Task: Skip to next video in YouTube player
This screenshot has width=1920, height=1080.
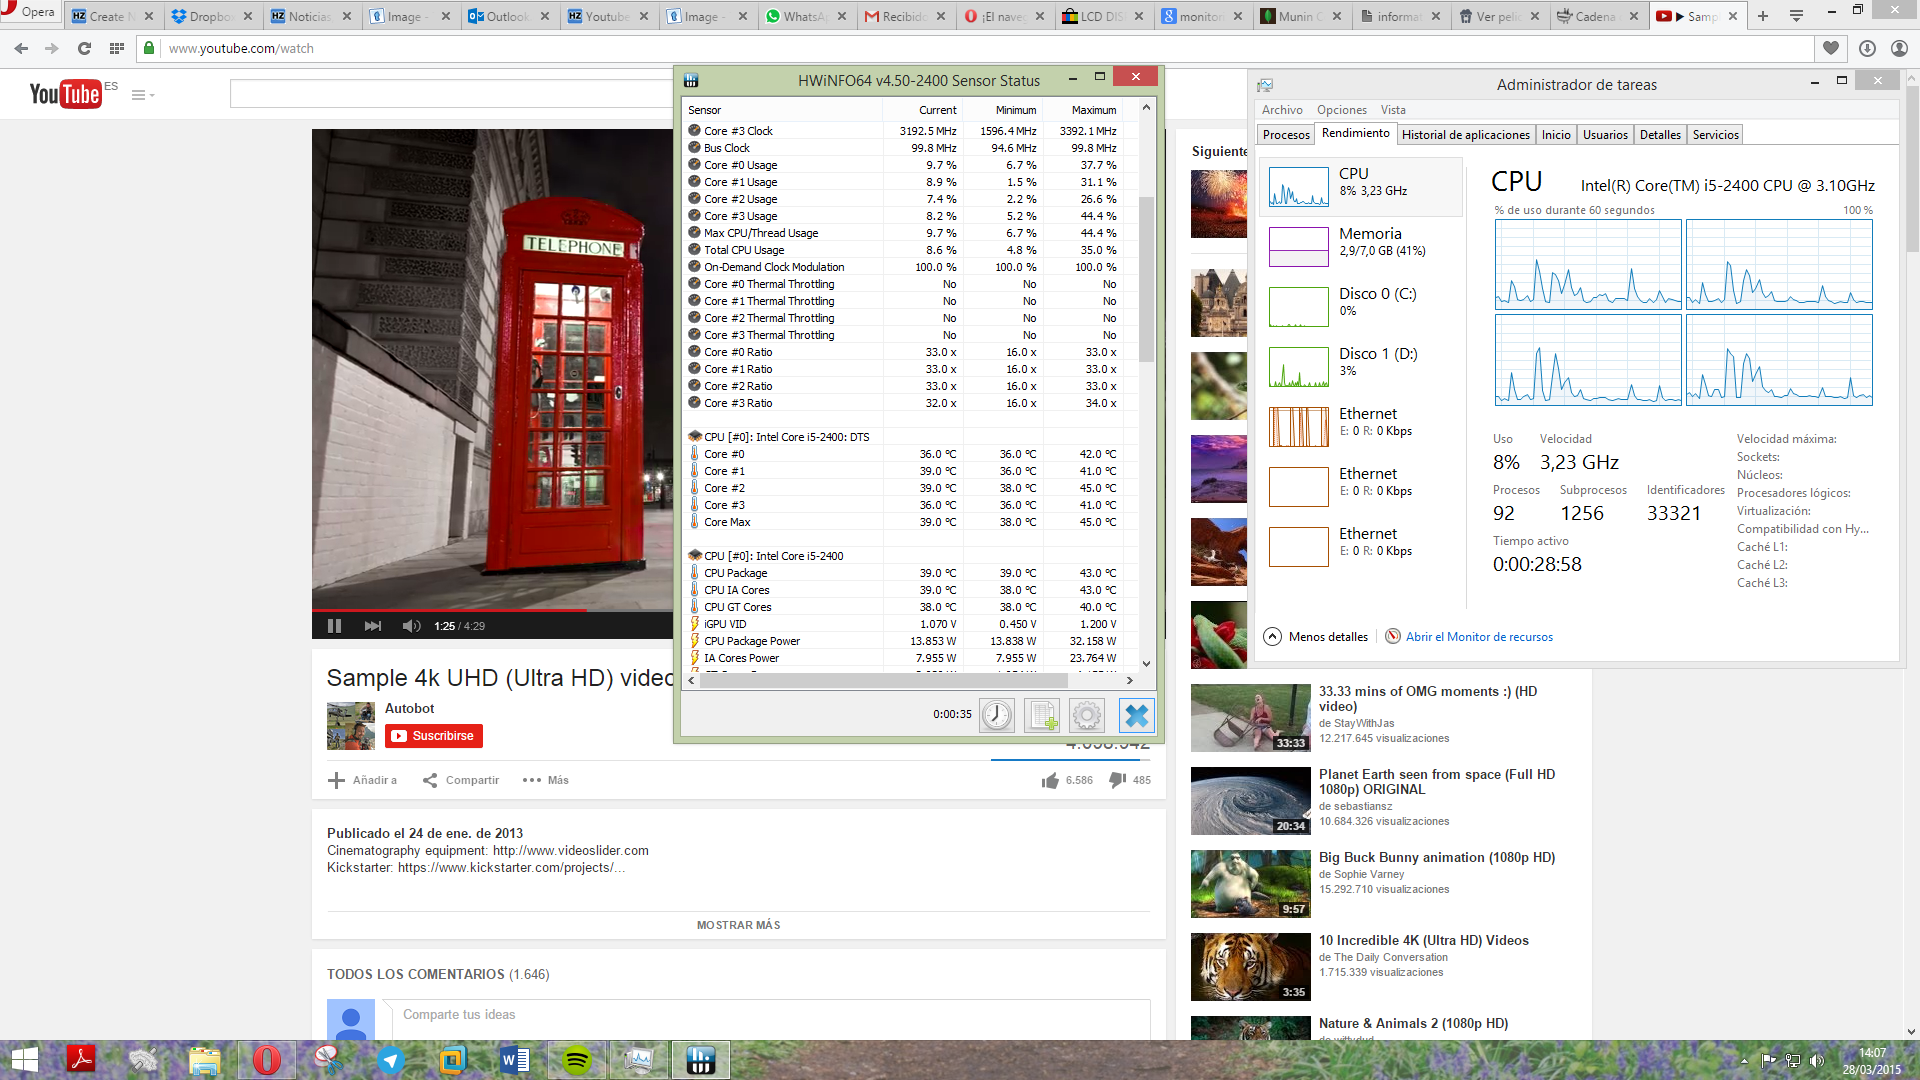Action: (x=373, y=626)
